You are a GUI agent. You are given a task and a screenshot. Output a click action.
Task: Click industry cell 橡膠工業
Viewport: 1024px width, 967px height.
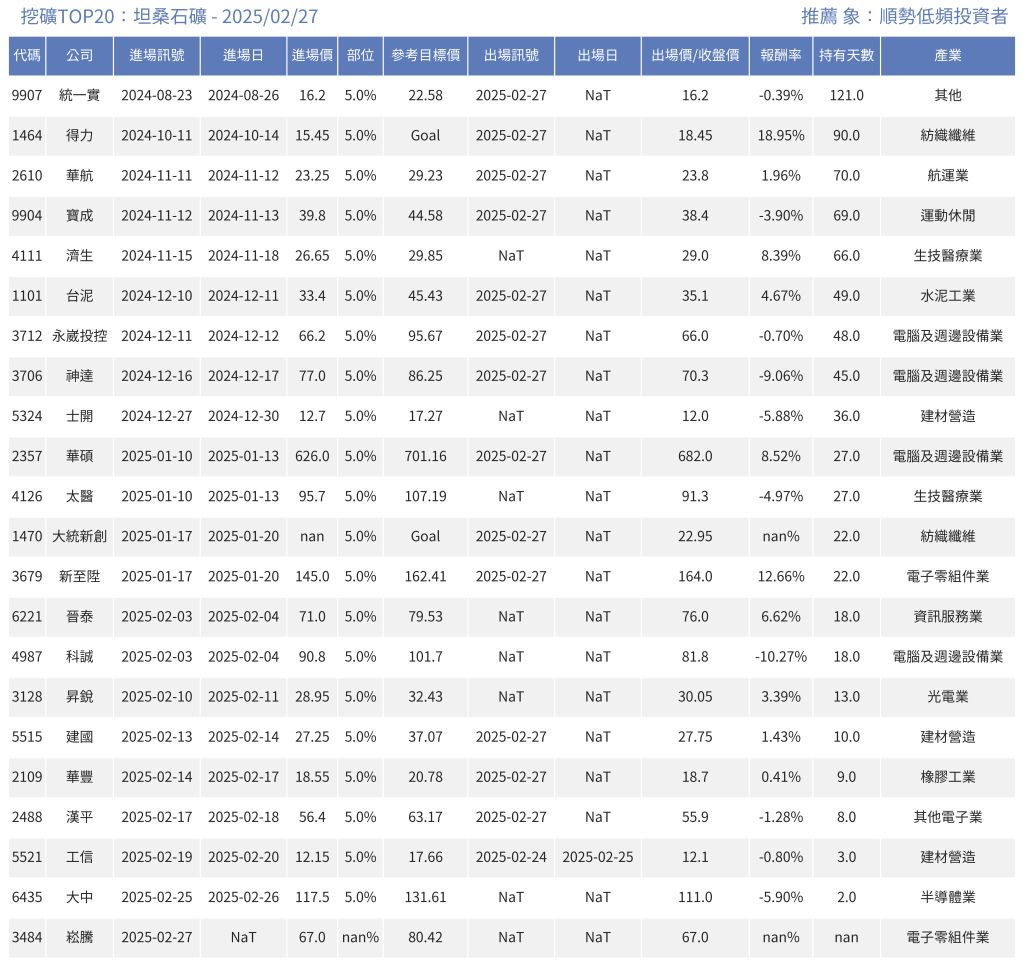pos(948,777)
